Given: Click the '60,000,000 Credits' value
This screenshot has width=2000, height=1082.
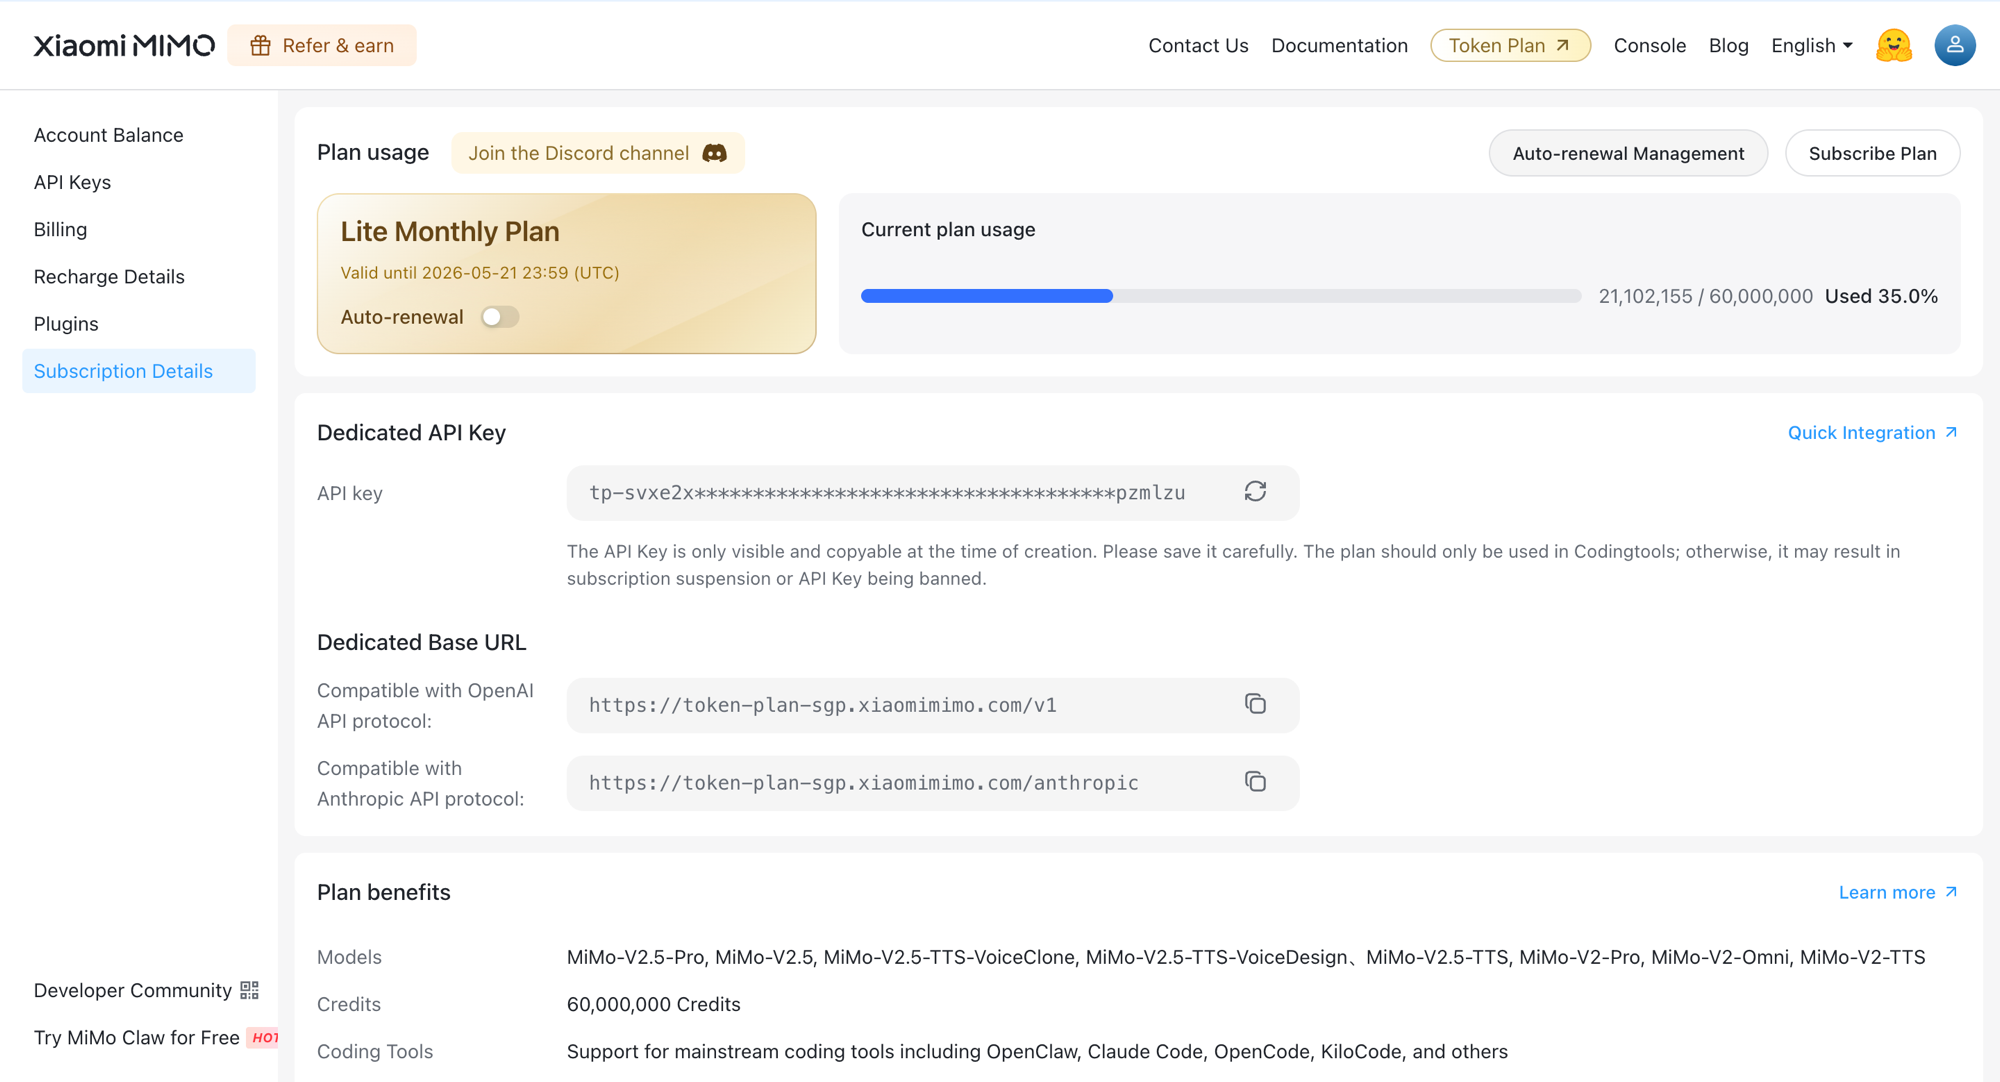Looking at the screenshot, I should 654,1004.
